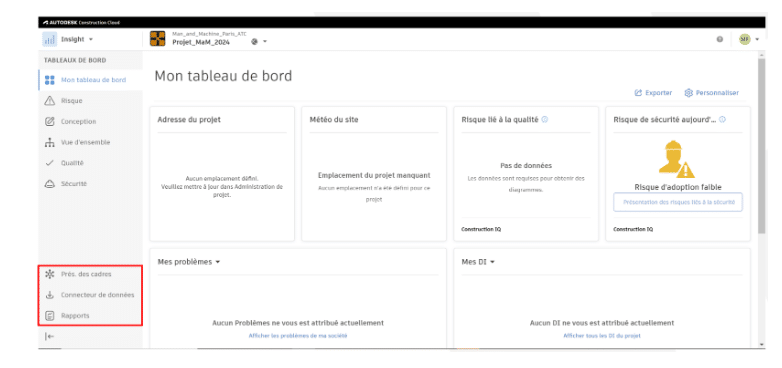Click Emplacement du projet manquant text
The height and width of the screenshot is (368, 782).
pos(374,176)
